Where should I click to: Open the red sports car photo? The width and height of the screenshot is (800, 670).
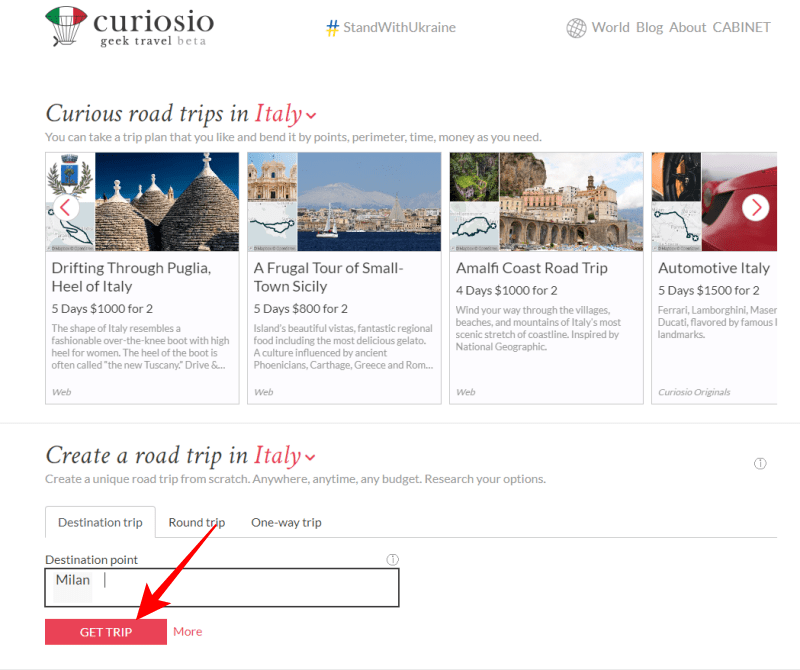[x=739, y=202]
